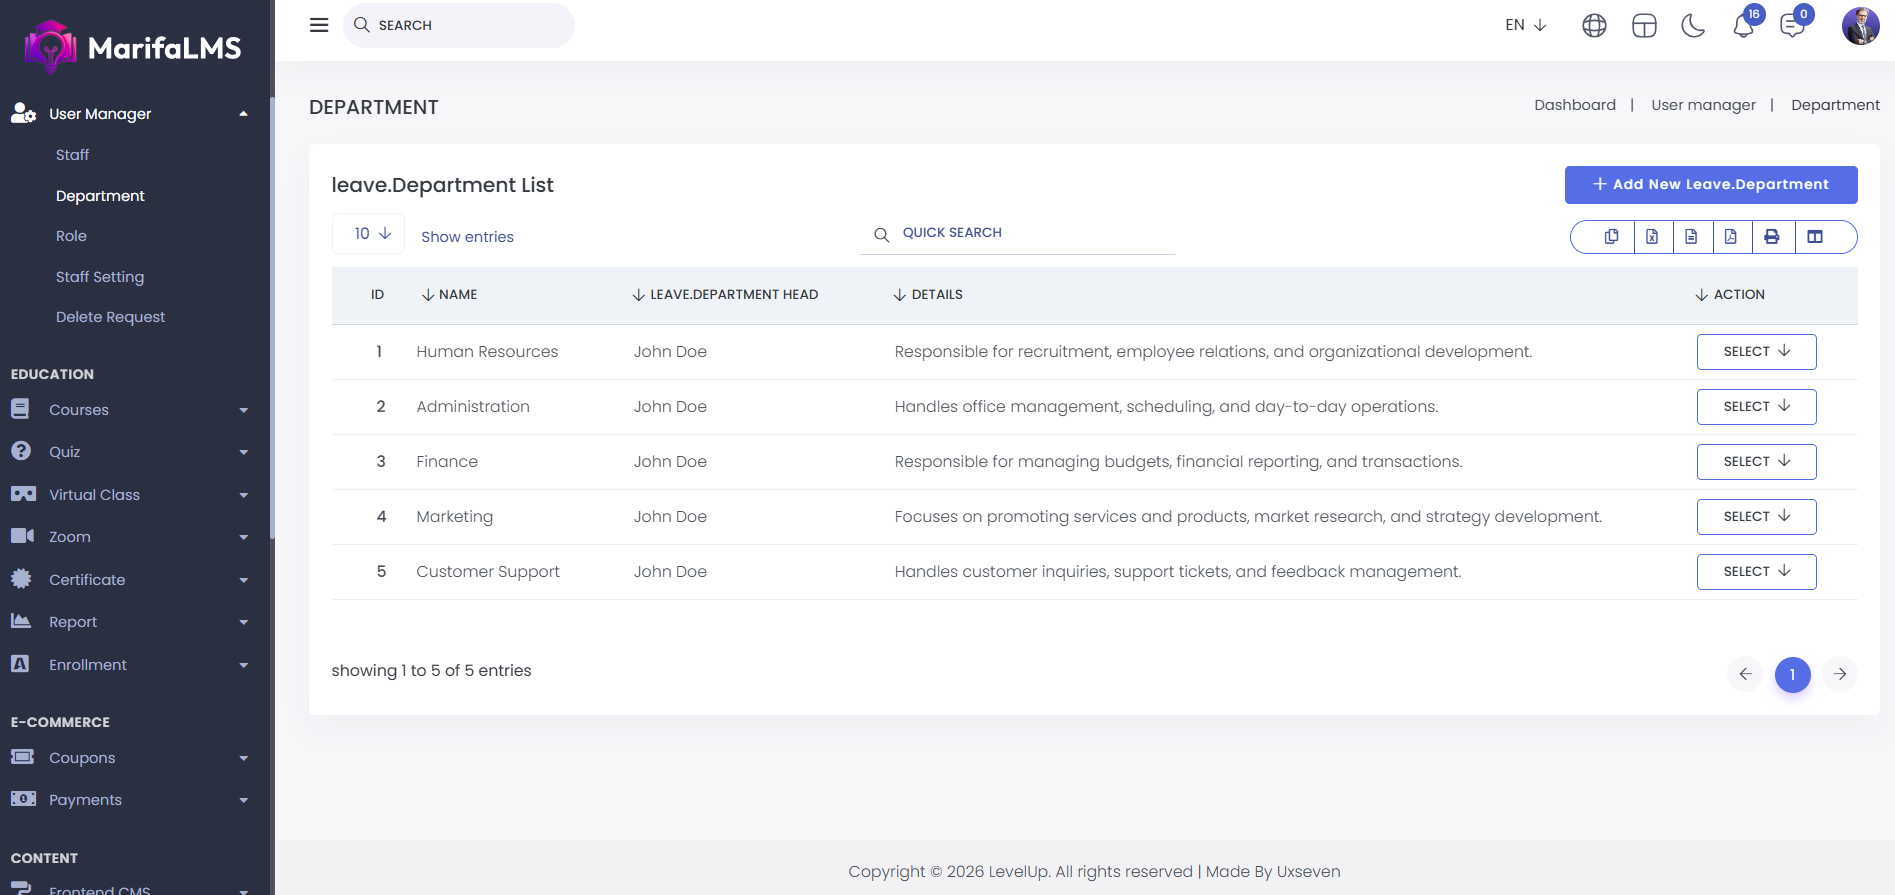Follow the Dashboard breadcrumb link
The image size is (1895, 895).
(1574, 105)
